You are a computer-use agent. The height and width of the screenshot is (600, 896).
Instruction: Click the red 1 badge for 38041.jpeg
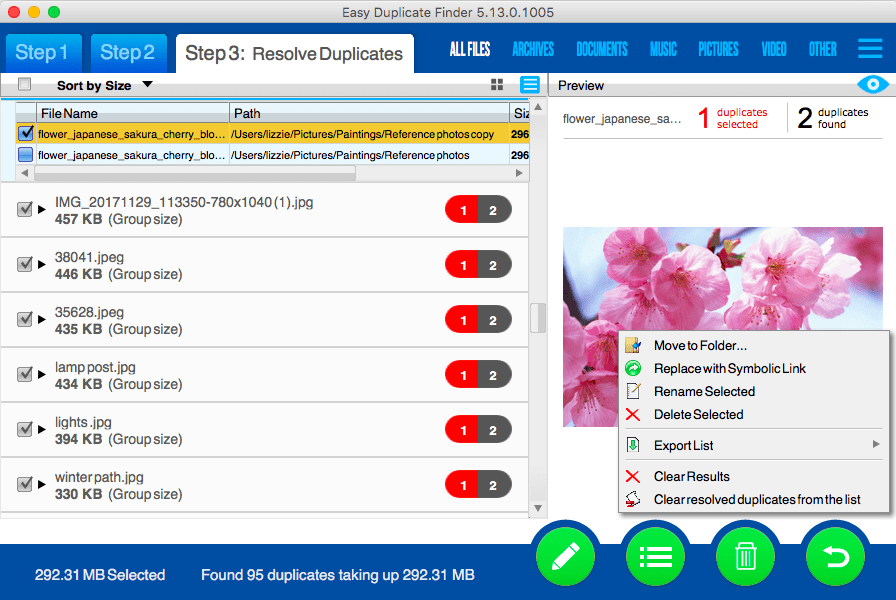[462, 265]
